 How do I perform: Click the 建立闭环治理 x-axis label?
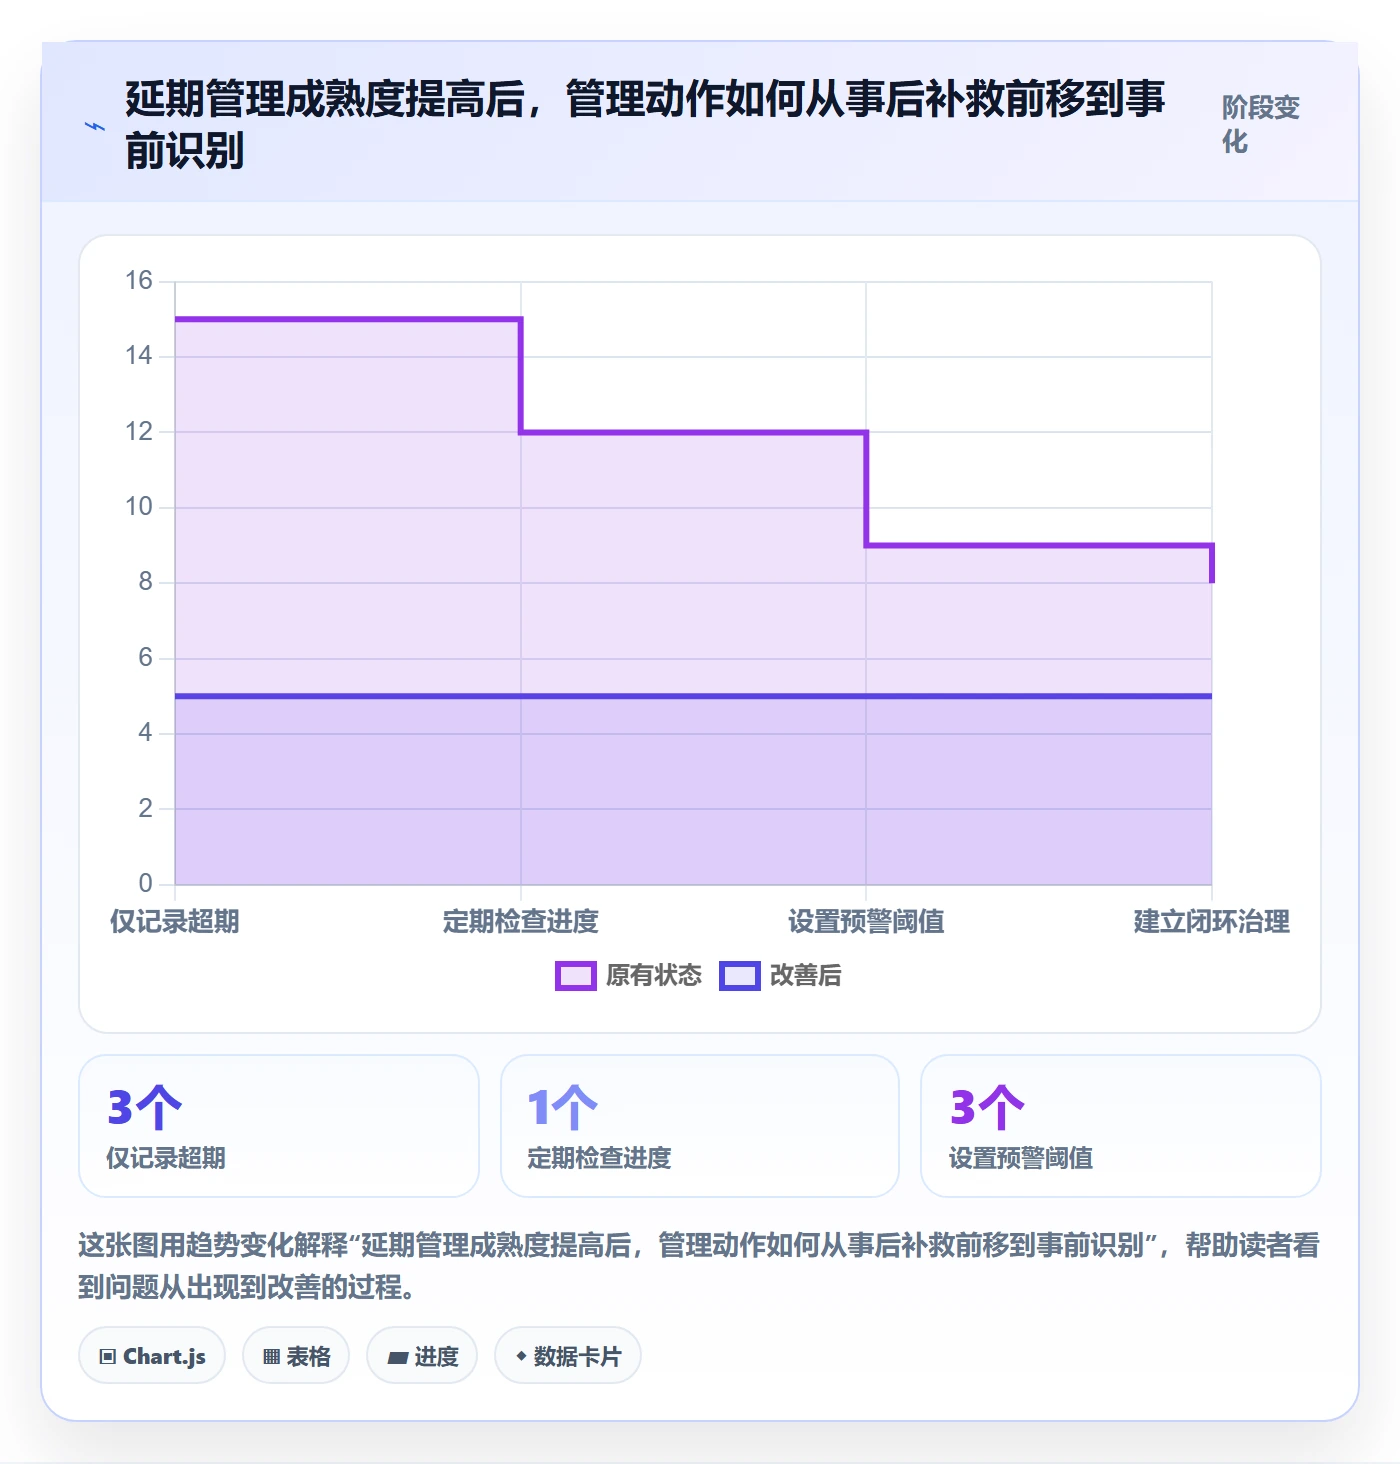tap(1212, 921)
